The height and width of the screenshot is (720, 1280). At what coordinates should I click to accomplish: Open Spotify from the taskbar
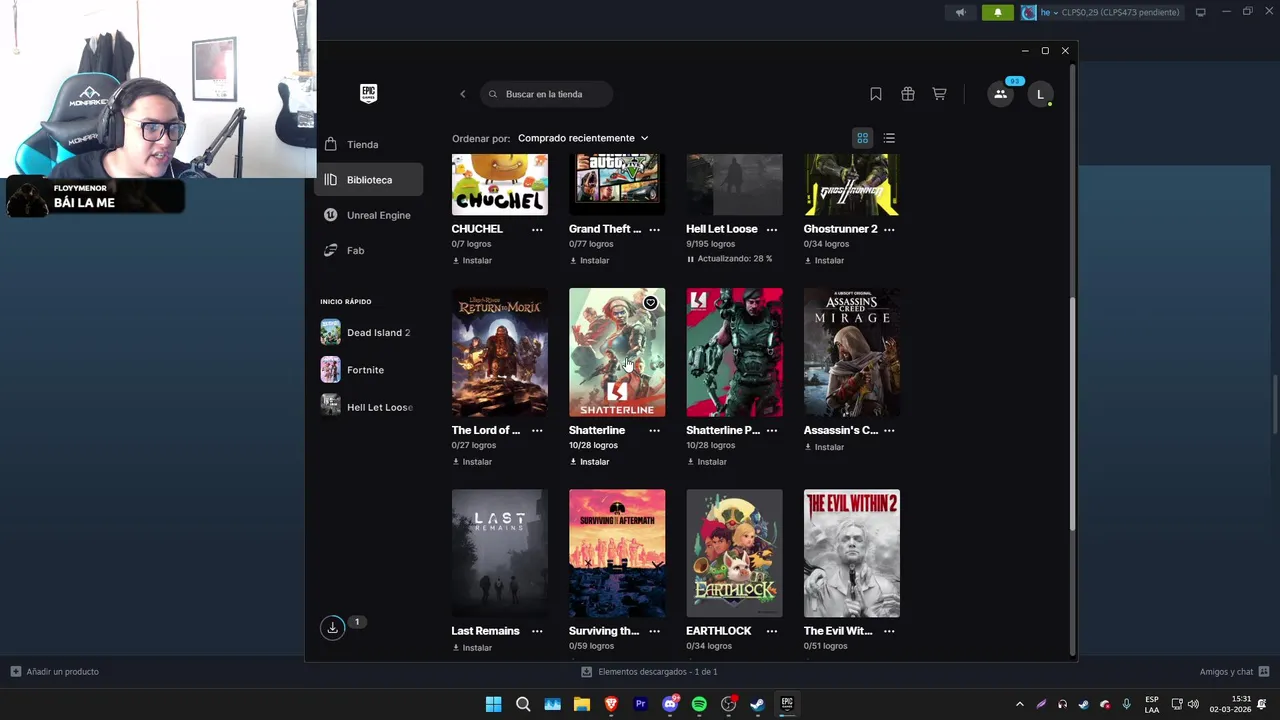(699, 704)
